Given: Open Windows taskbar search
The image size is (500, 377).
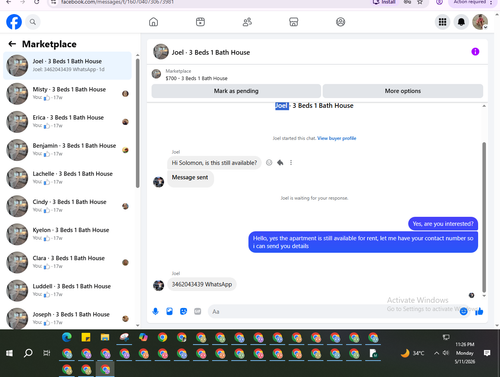Looking at the screenshot, I should (28, 353).
